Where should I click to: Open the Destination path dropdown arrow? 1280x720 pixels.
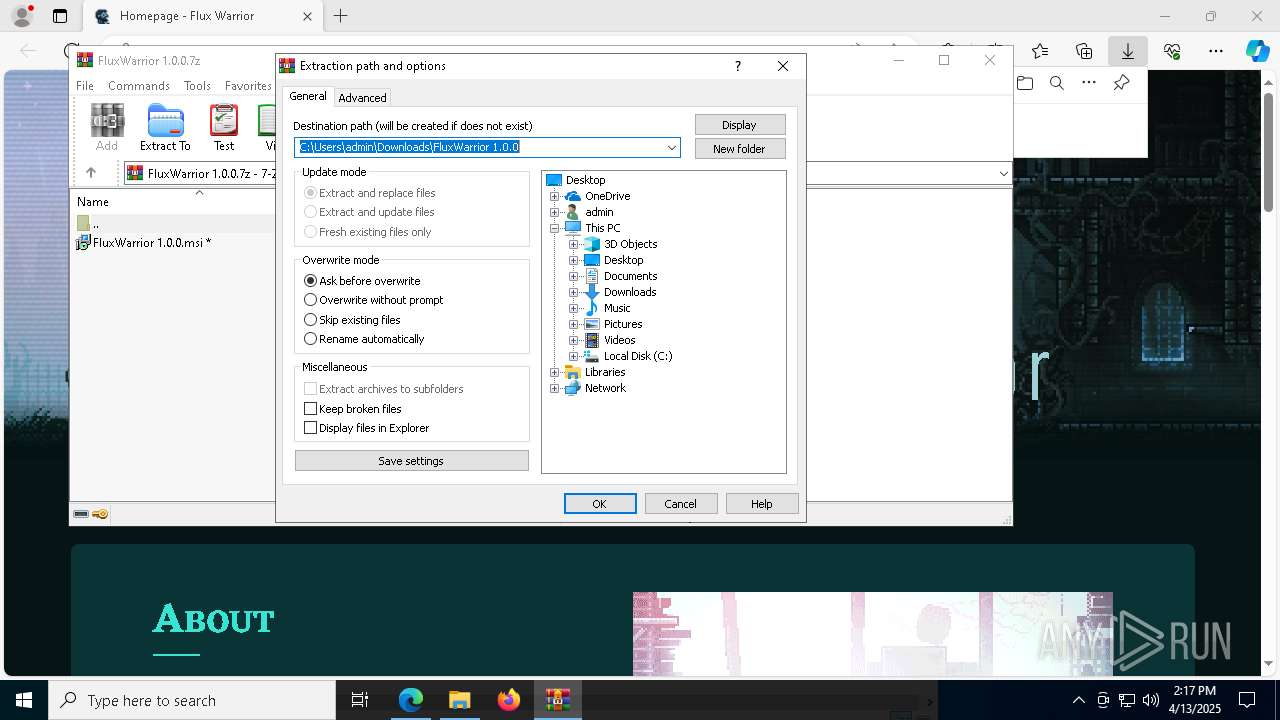click(x=672, y=147)
